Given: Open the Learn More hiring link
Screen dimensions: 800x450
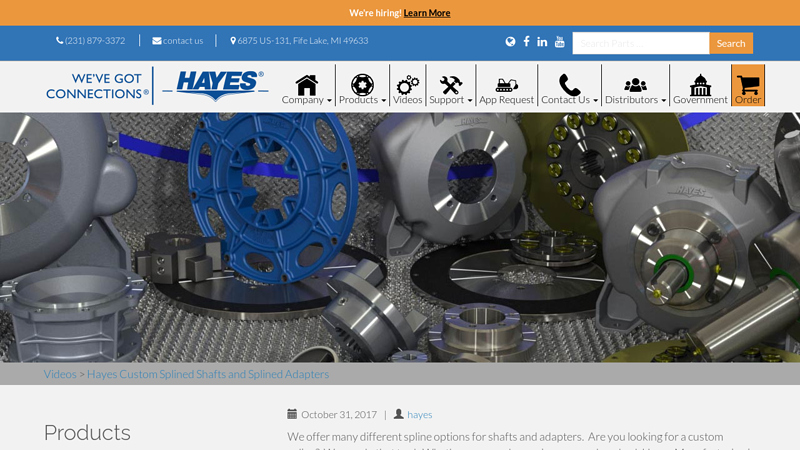Looking at the screenshot, I should point(427,13).
